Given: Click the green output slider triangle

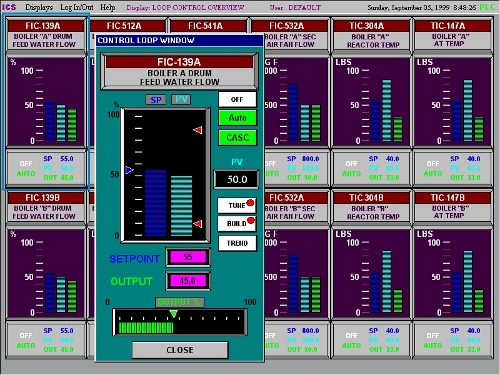Looking at the screenshot, I should point(173,313).
